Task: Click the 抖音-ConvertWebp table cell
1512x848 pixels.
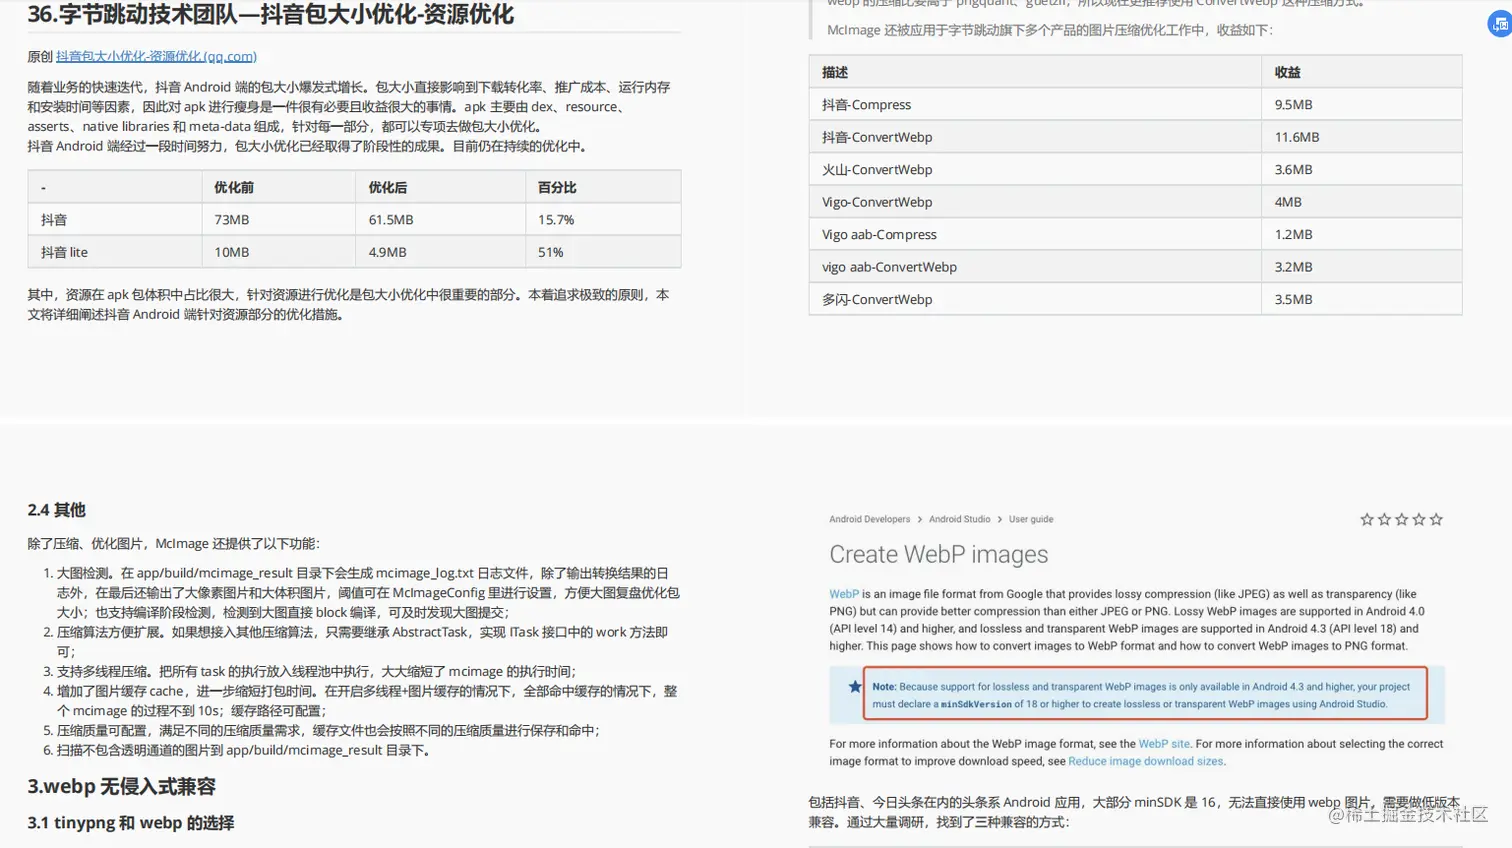Action: 1035,137
